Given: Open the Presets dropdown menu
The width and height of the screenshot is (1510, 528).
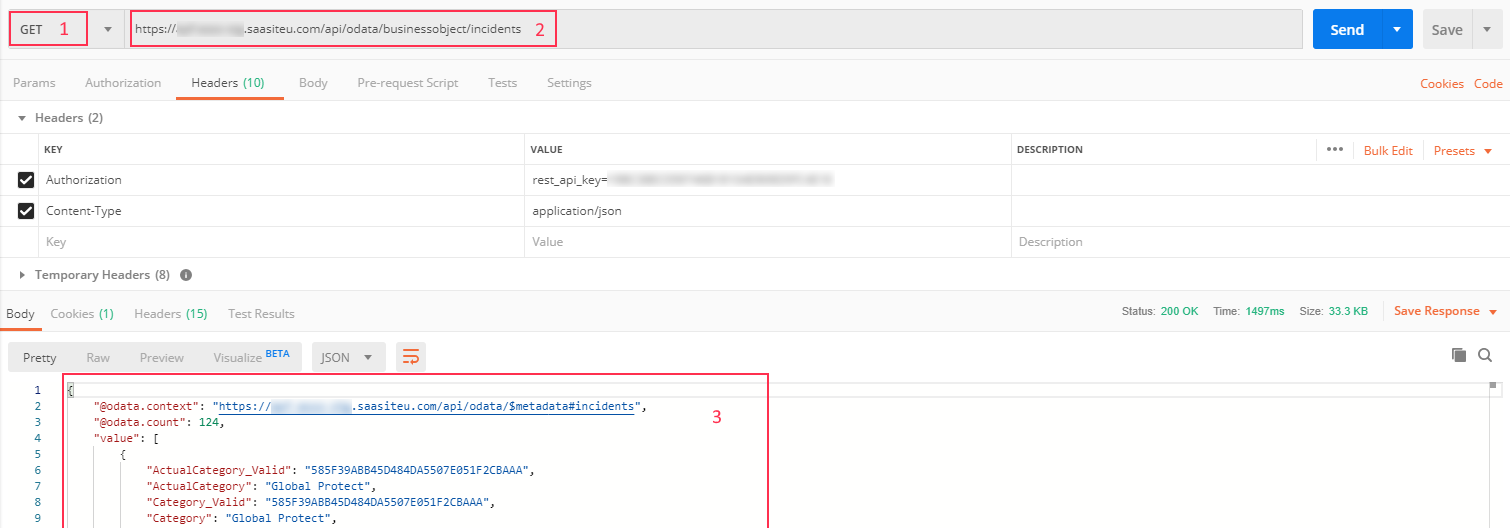Looking at the screenshot, I should 1462,150.
